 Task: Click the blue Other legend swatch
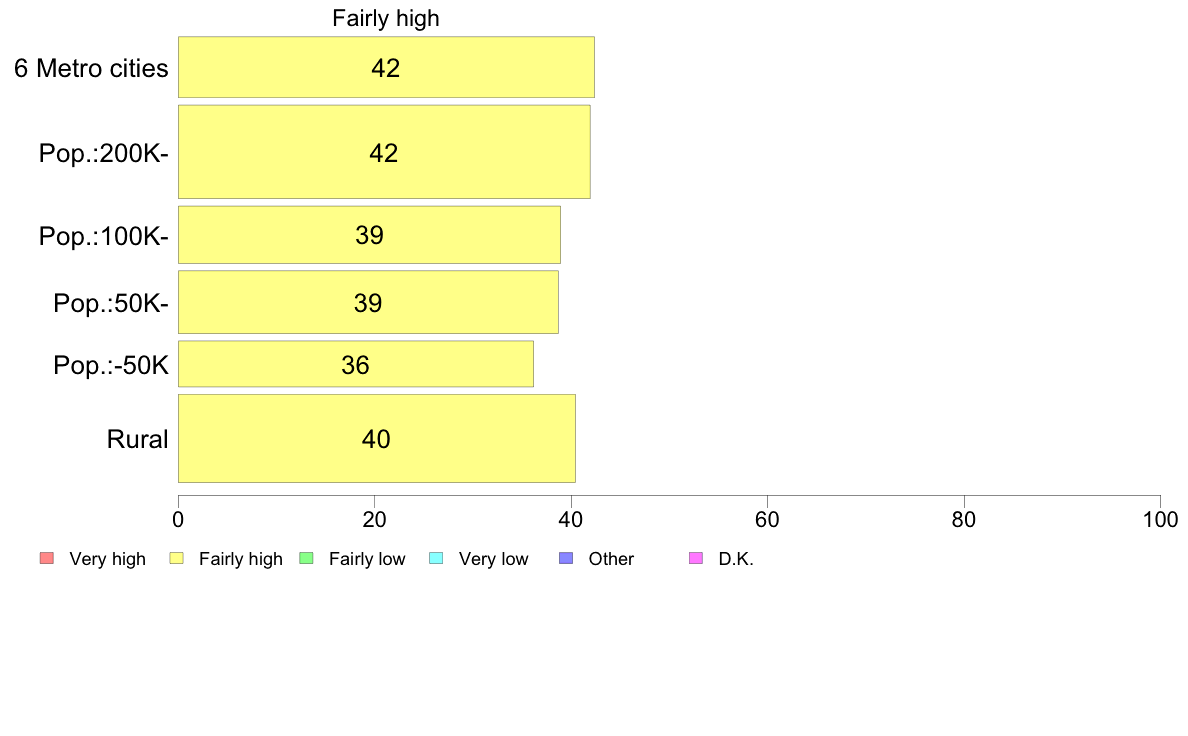tap(566, 559)
